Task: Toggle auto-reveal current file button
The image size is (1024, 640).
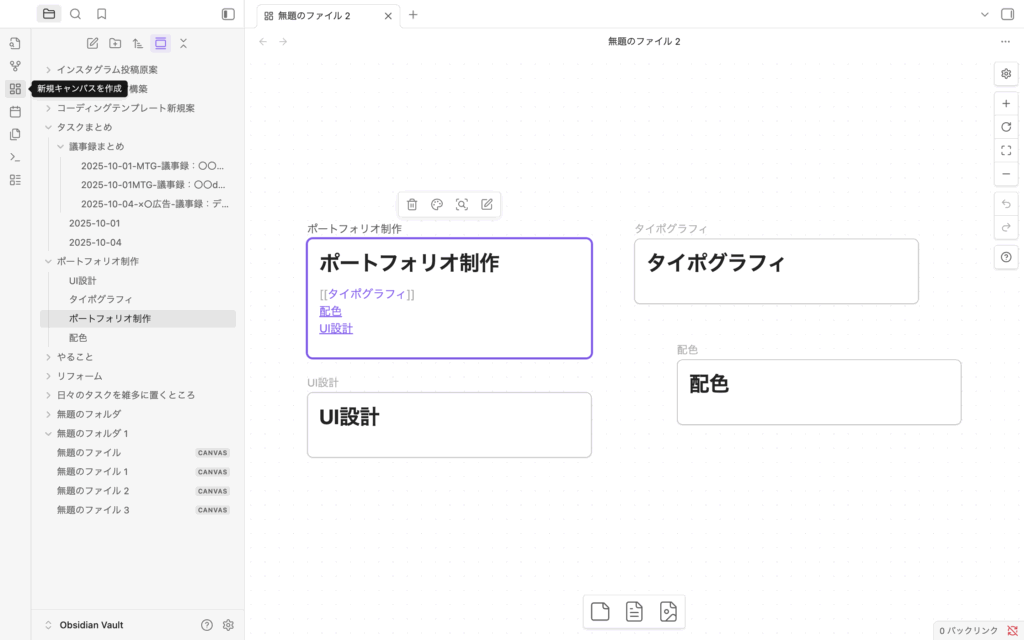Action: coord(160,43)
